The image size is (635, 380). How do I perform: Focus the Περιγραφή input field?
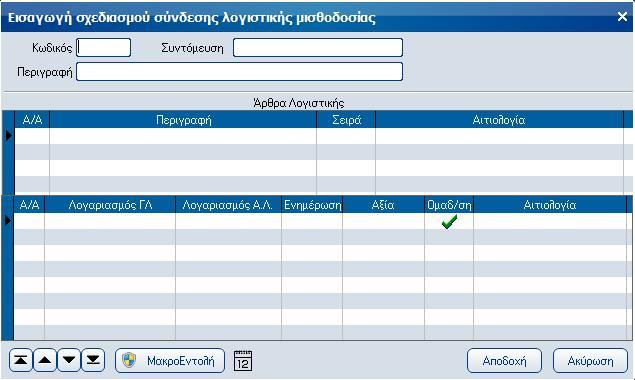[239, 72]
